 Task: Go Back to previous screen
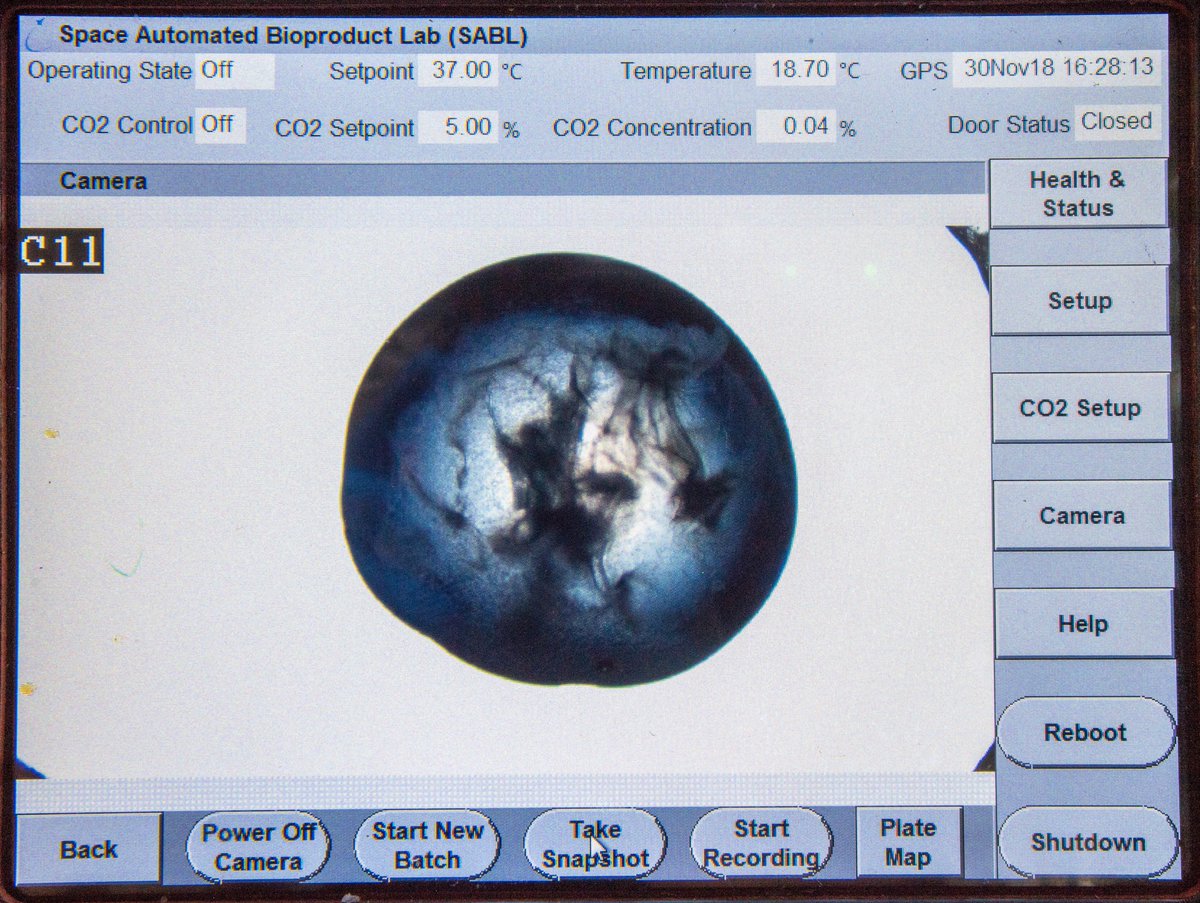point(88,849)
